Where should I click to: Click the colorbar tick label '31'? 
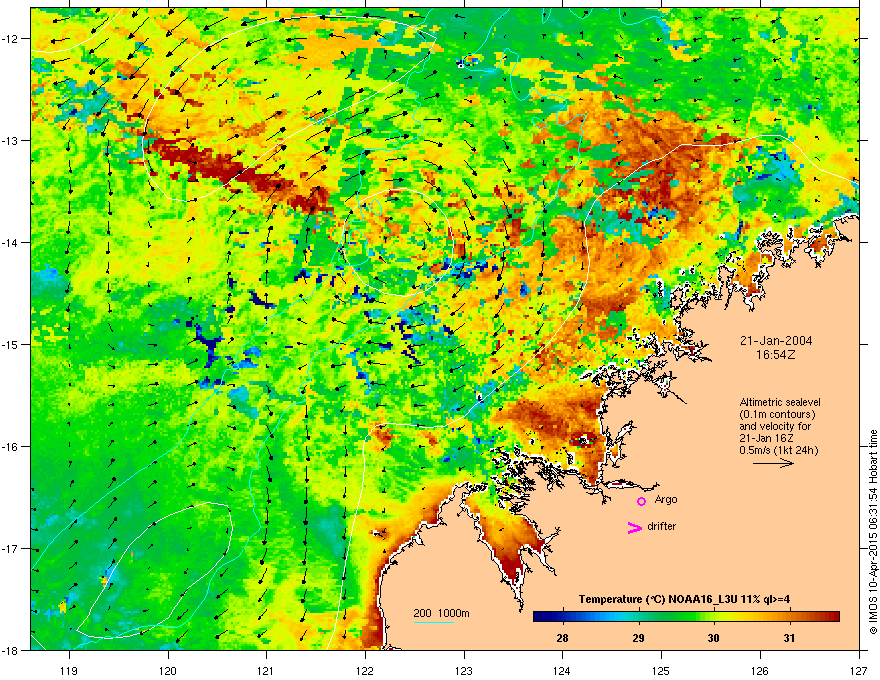point(789,638)
